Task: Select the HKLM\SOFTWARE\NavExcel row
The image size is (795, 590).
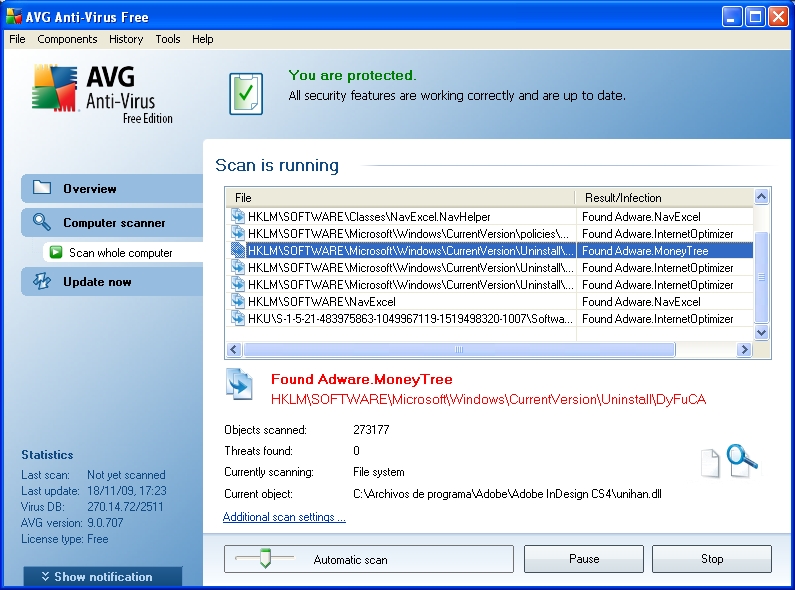Action: (490, 302)
